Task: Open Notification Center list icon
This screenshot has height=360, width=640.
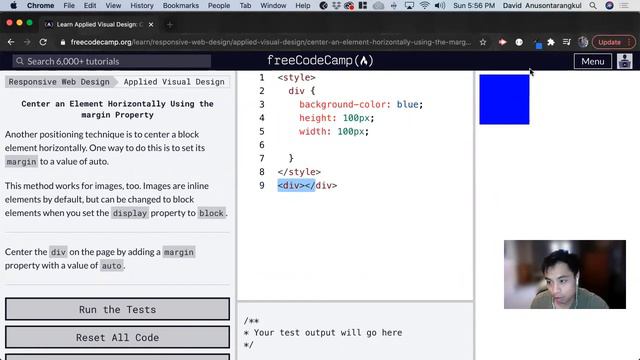Action: point(624,5)
